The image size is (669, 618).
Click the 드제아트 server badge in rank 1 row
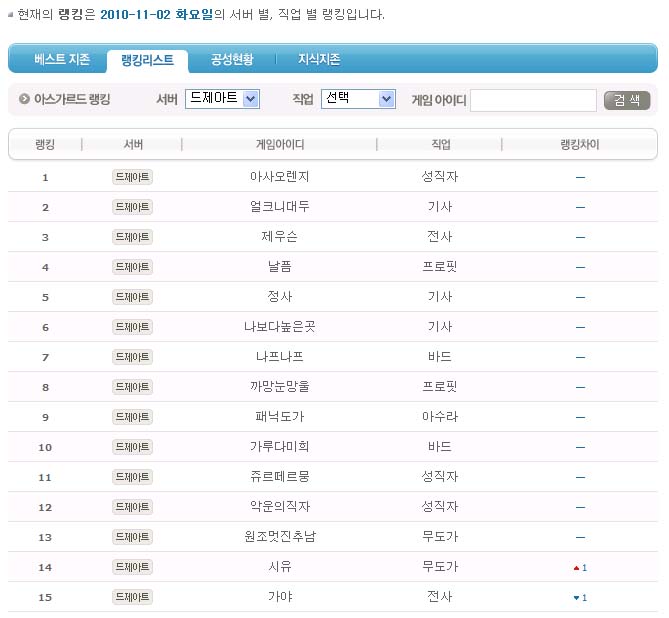click(x=132, y=177)
